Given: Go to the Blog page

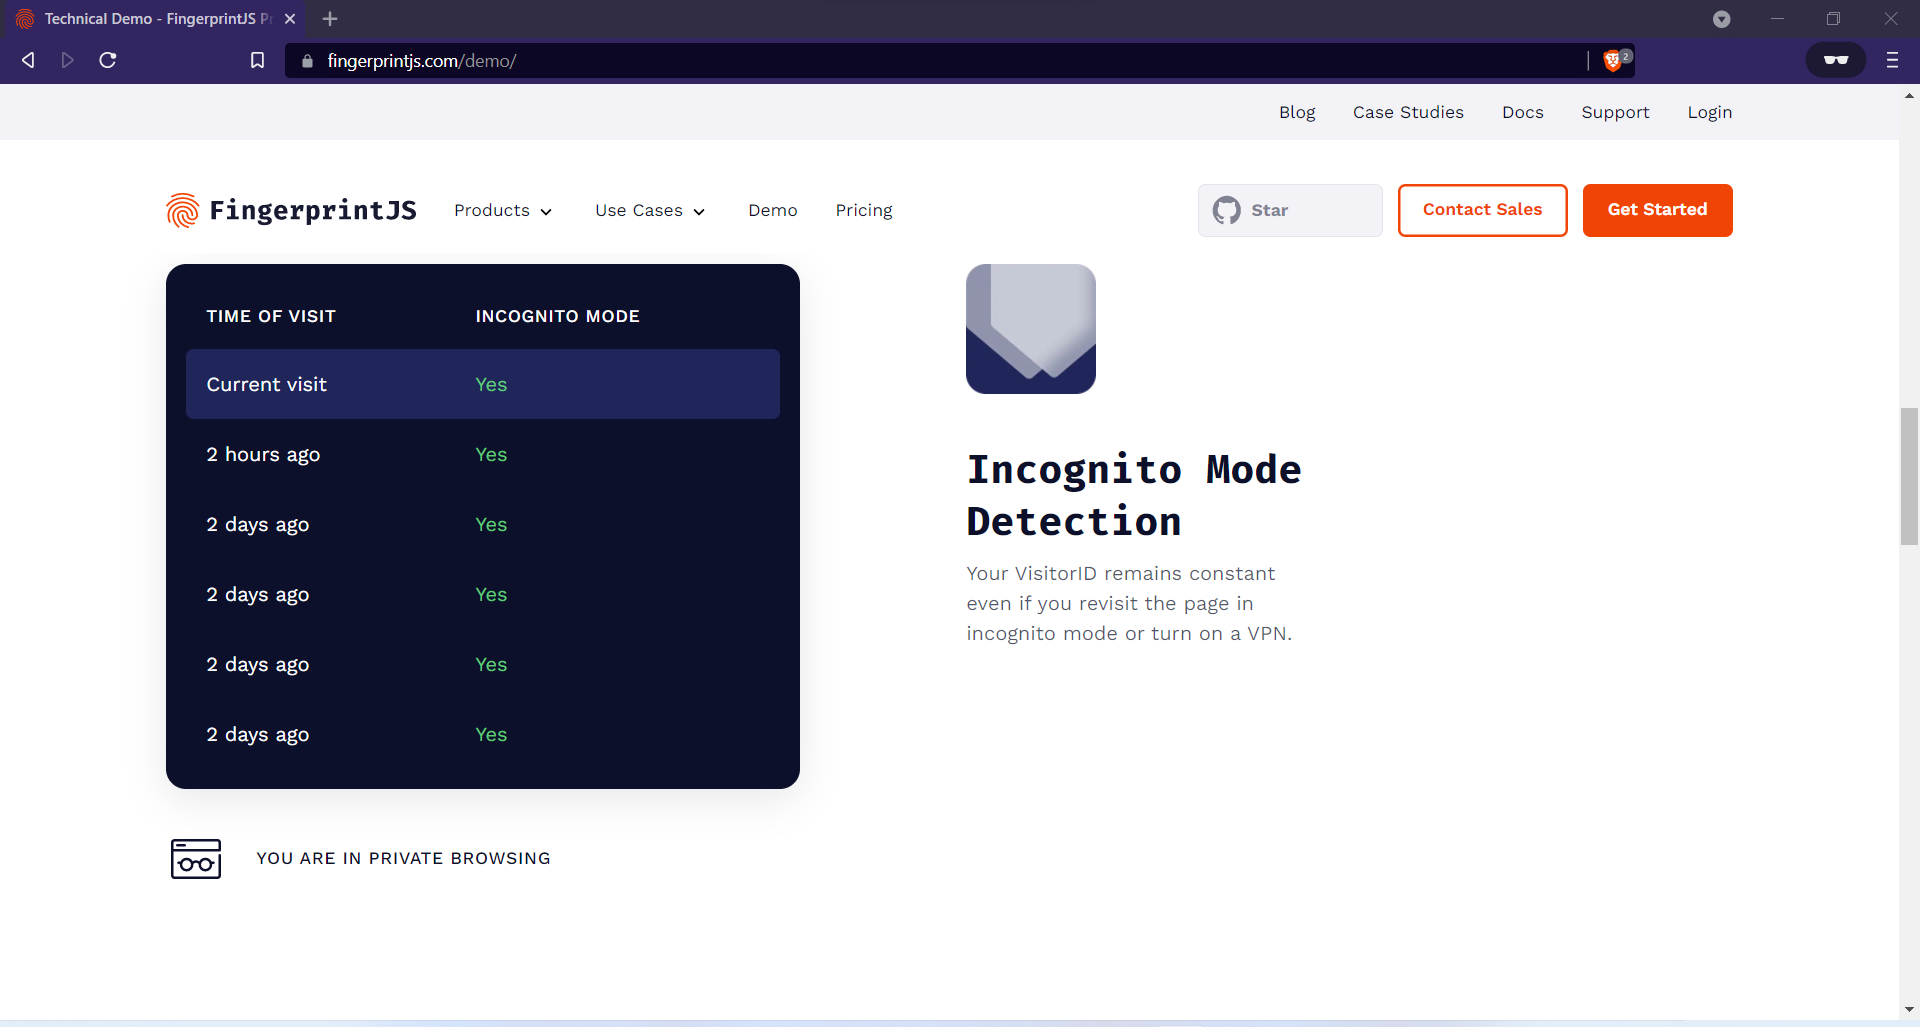Looking at the screenshot, I should (x=1297, y=112).
